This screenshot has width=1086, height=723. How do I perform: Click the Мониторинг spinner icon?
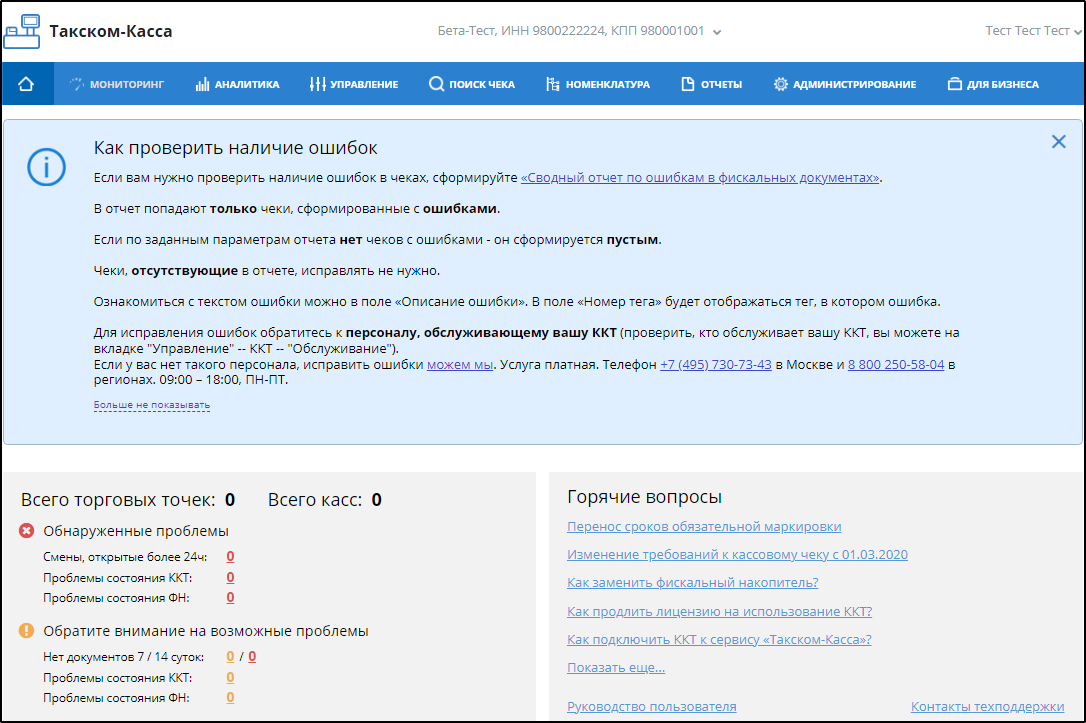76,84
